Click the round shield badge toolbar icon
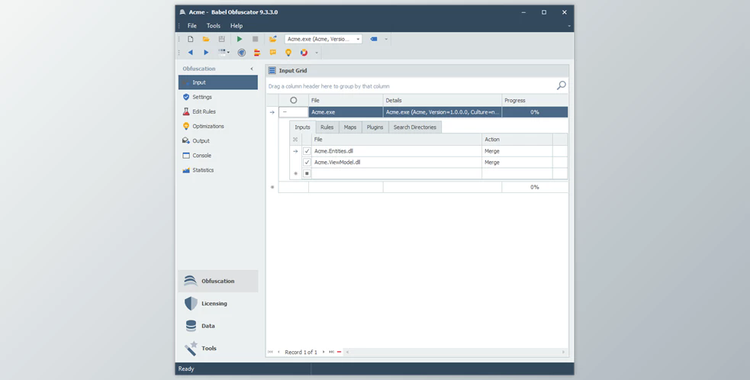This screenshot has width=750, height=380. [x=242, y=53]
